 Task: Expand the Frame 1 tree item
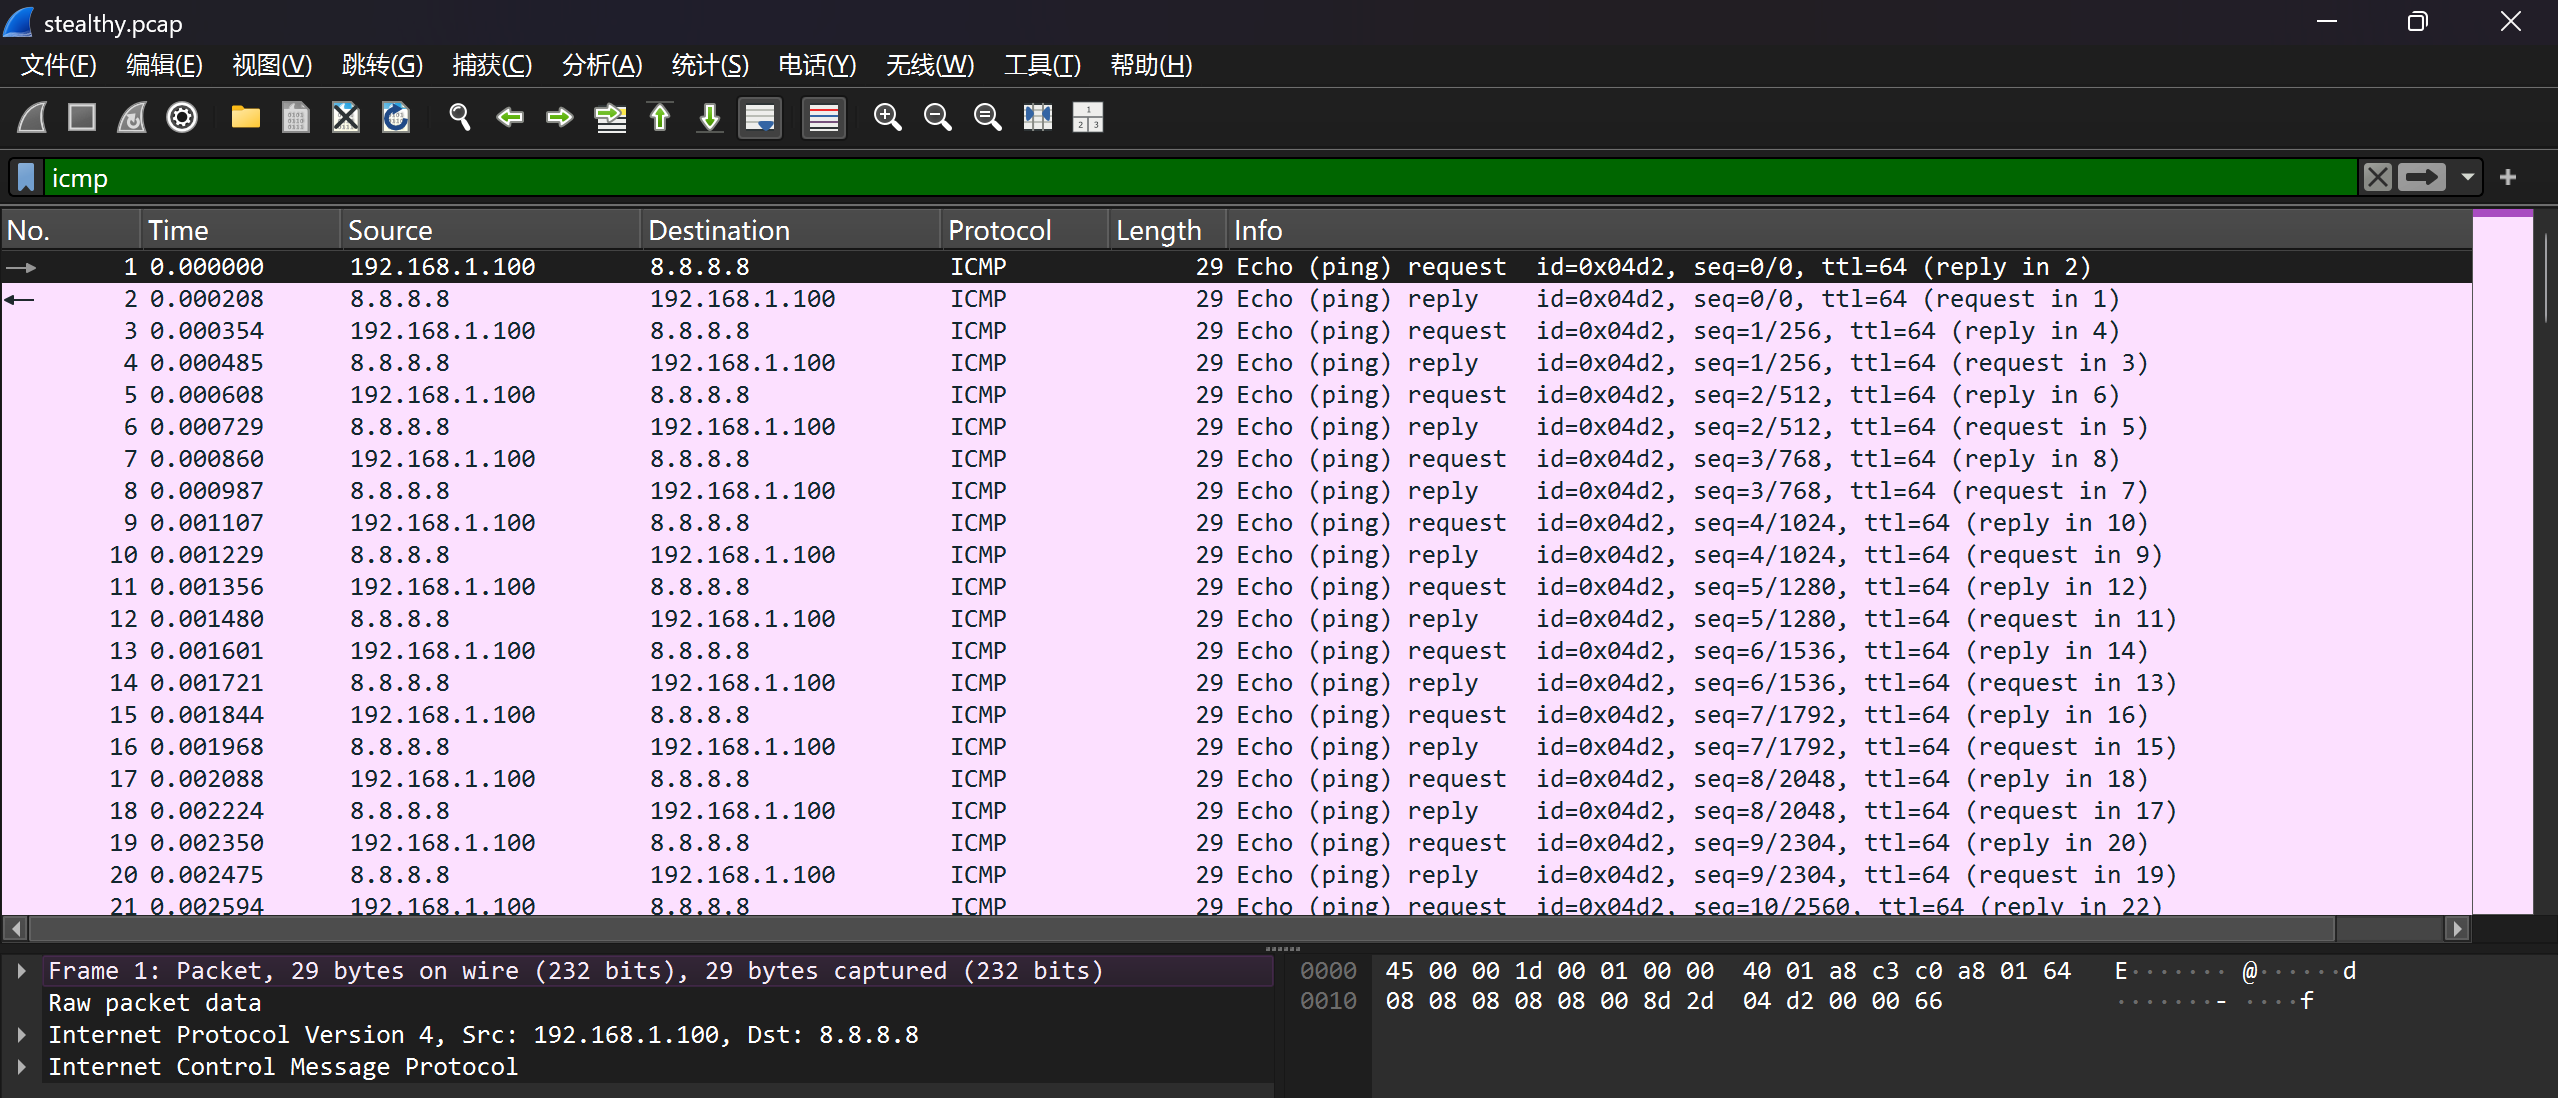(21, 970)
